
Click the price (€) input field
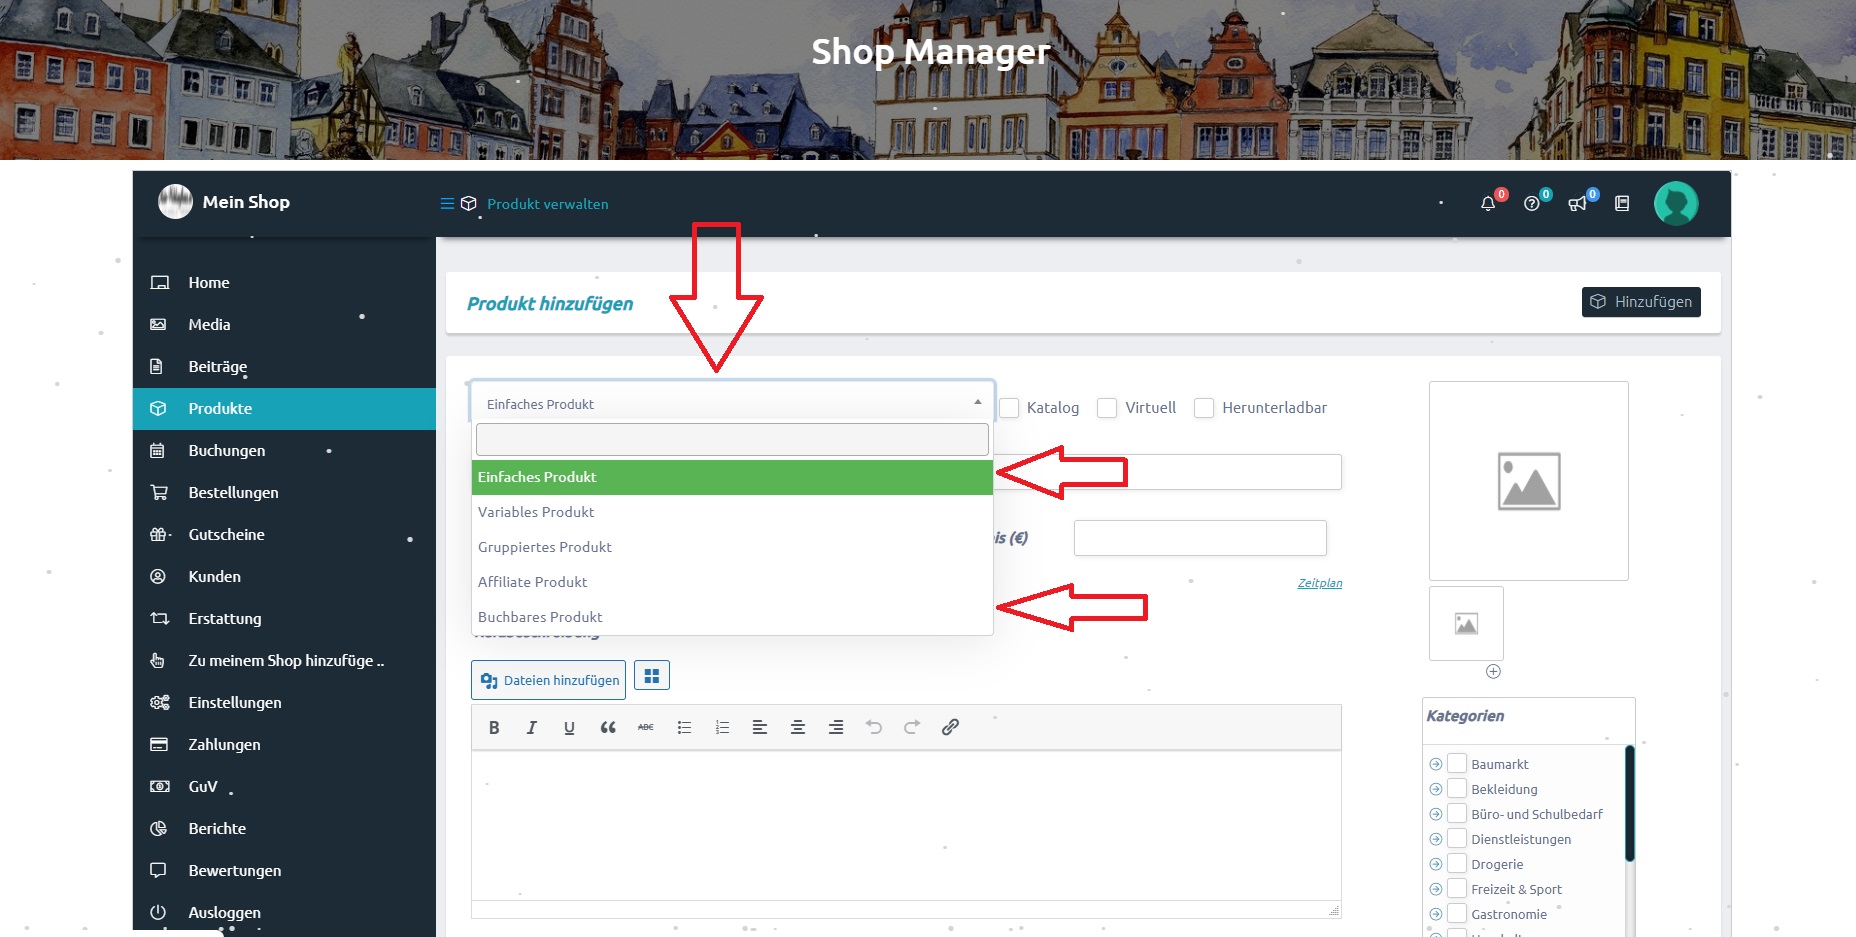click(x=1200, y=538)
